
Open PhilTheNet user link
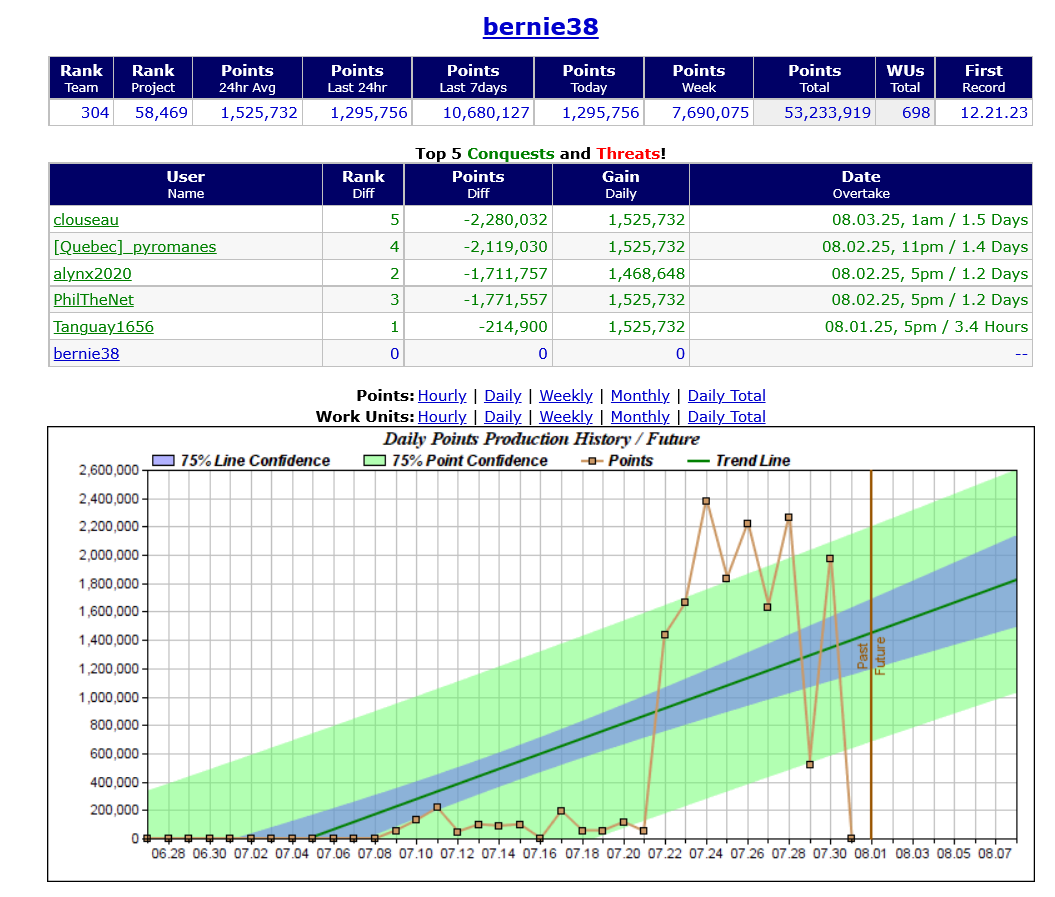pyautogui.click(x=93, y=300)
